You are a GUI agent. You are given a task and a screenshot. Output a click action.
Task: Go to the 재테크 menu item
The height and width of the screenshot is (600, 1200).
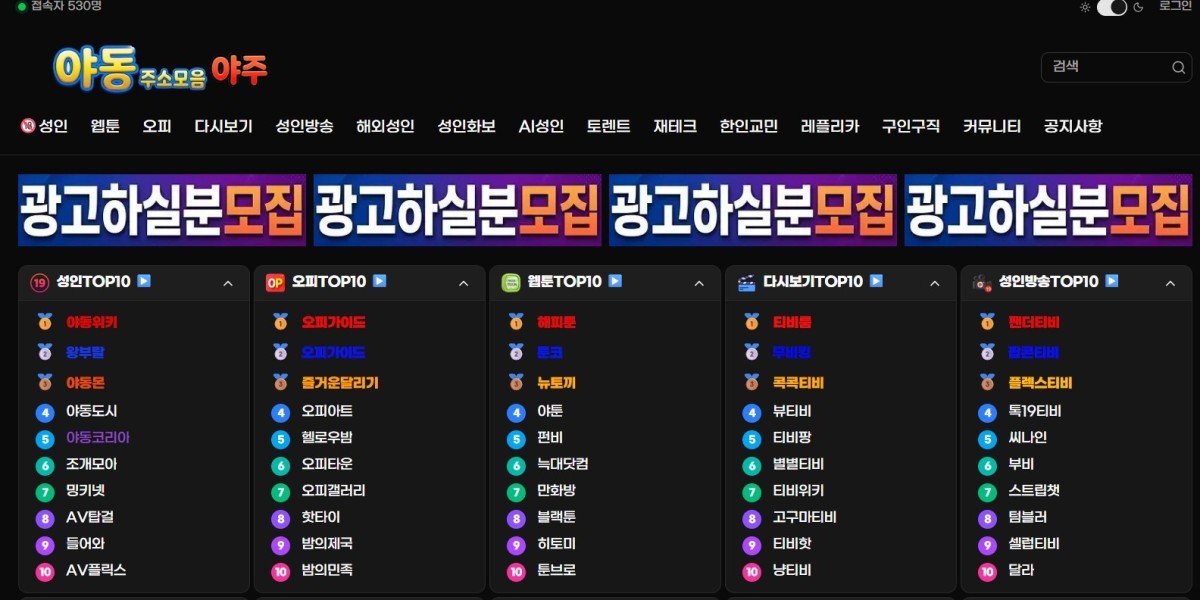pos(675,126)
